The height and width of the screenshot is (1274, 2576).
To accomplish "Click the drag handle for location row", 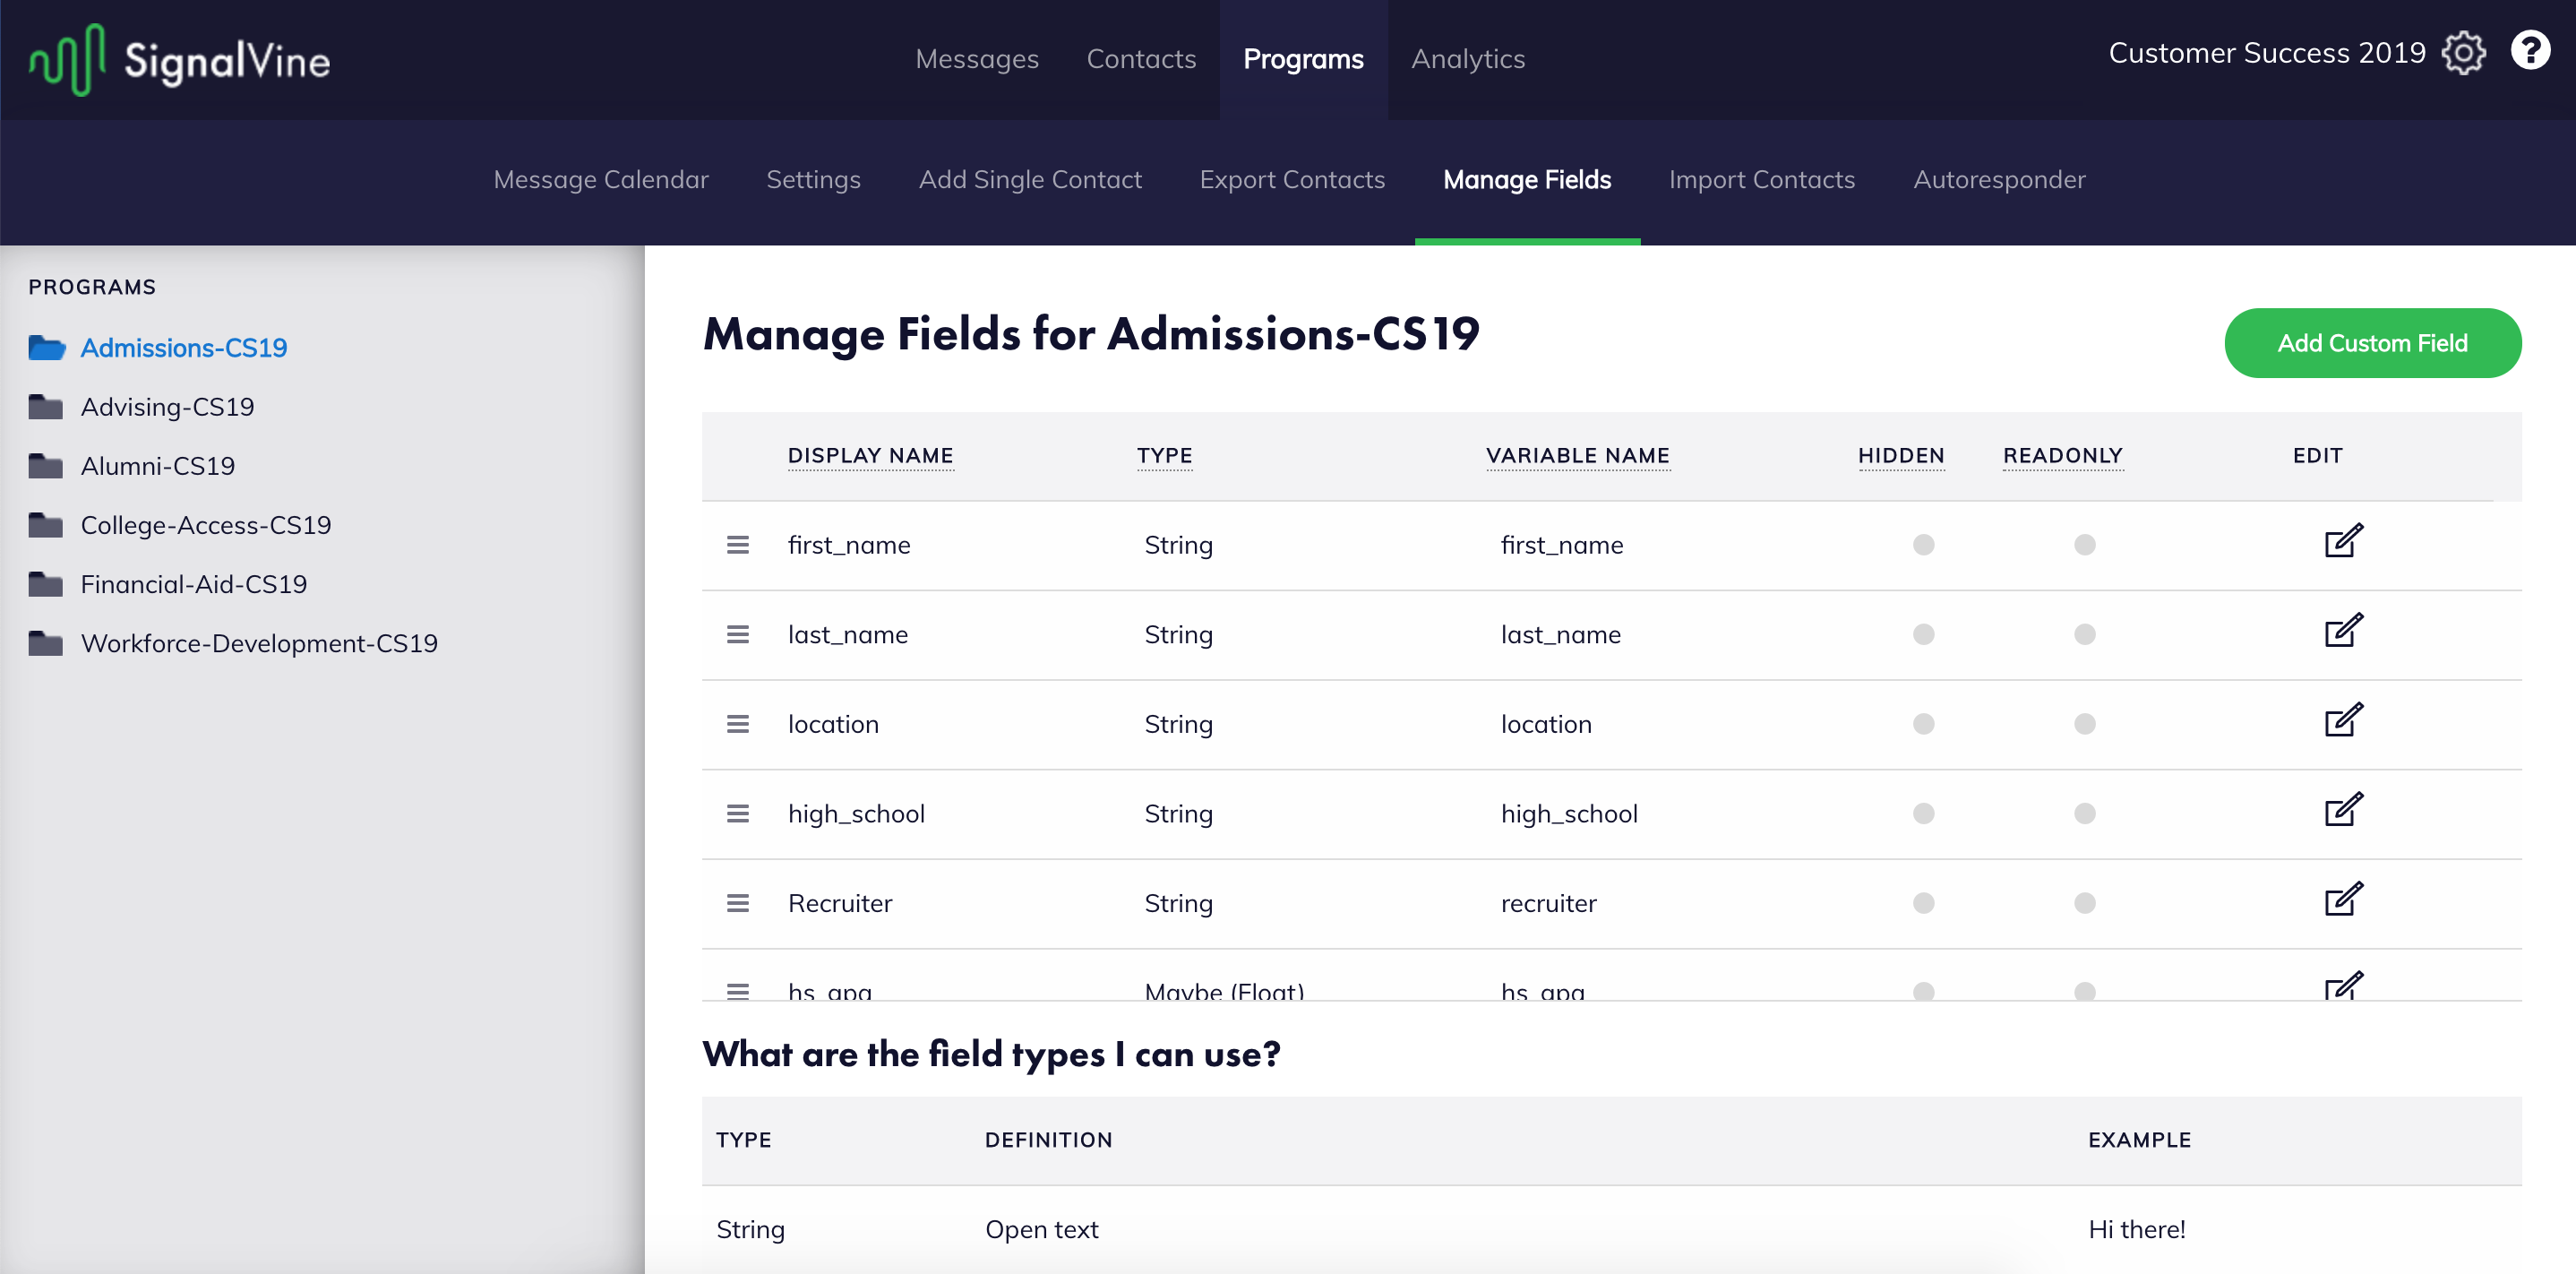I will [x=738, y=724].
